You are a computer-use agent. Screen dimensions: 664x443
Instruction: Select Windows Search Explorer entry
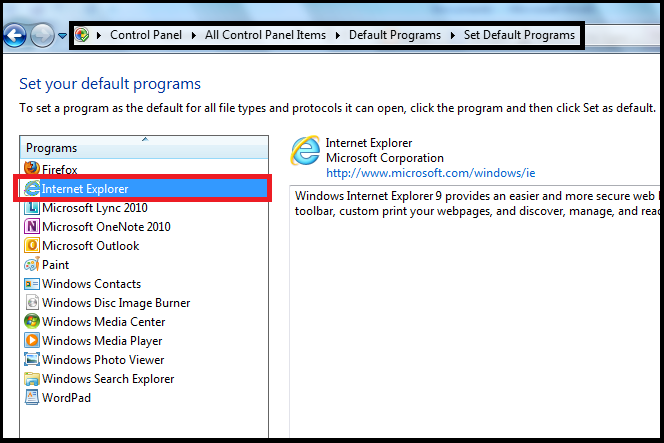108,379
